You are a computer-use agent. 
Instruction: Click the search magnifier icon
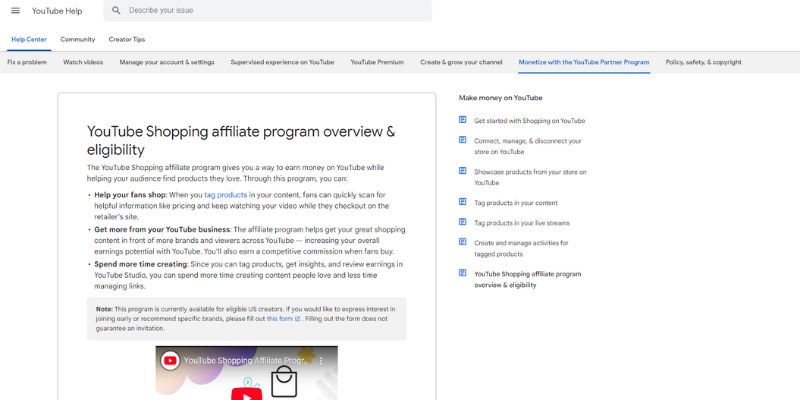click(x=116, y=10)
